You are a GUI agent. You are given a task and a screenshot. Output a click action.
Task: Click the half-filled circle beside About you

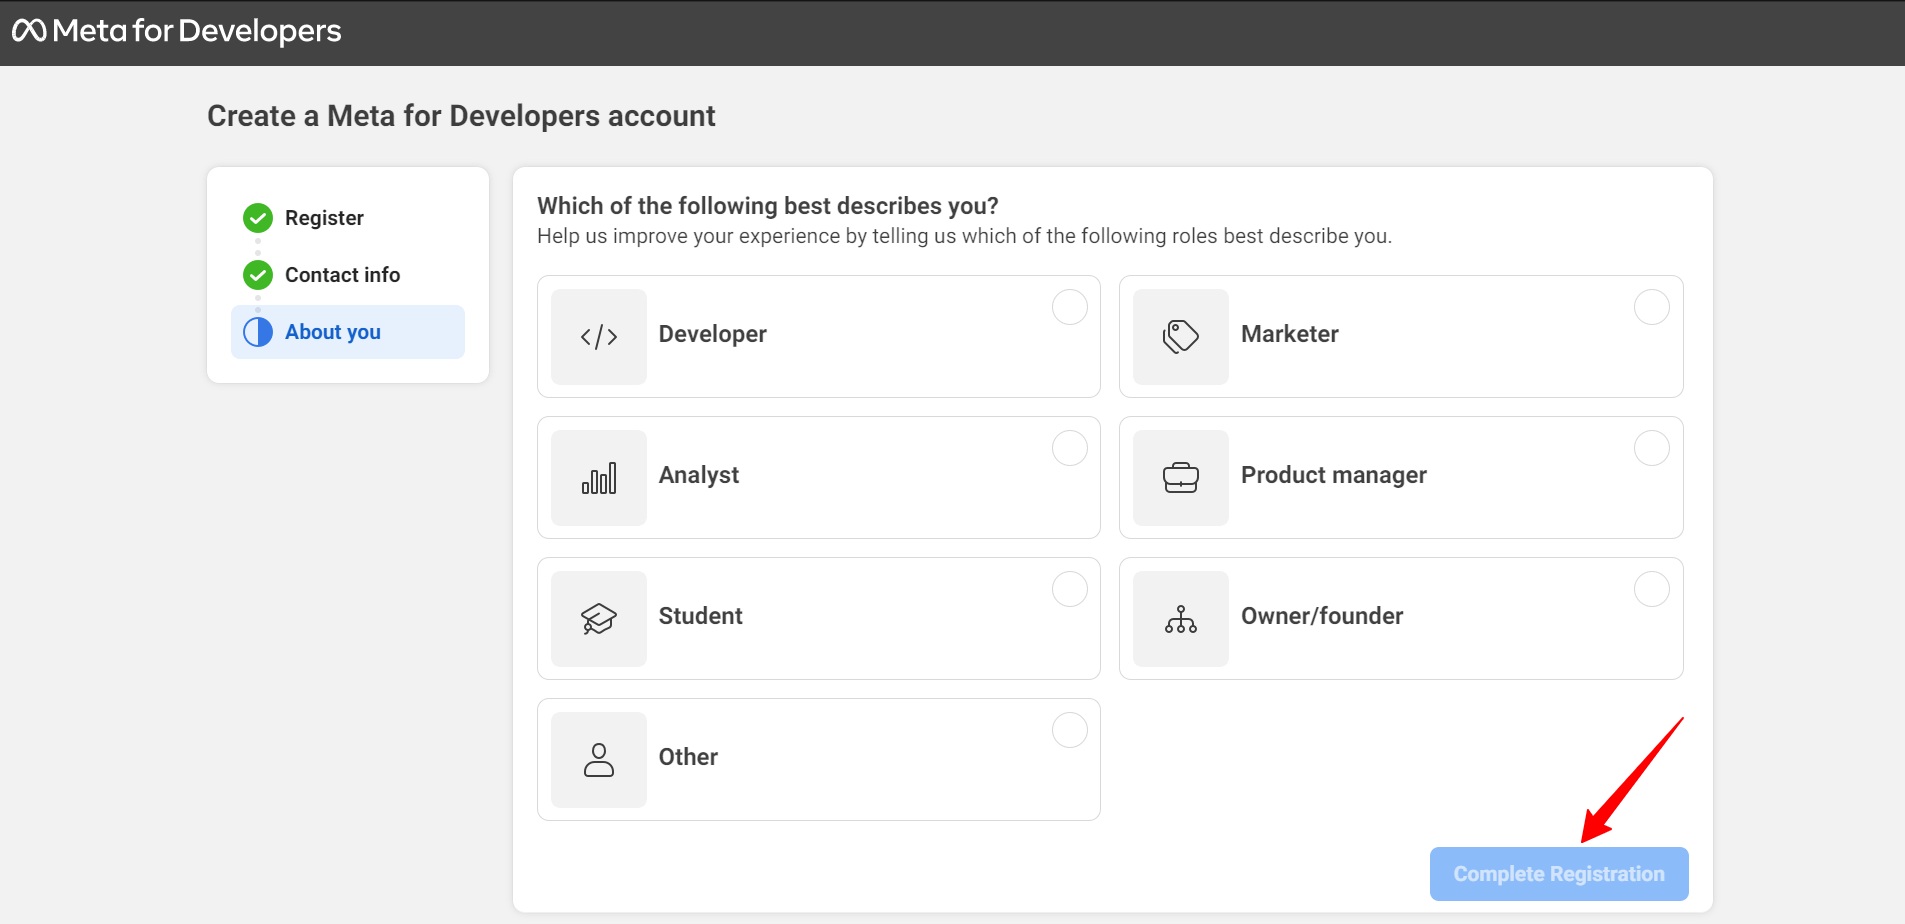[x=258, y=332]
